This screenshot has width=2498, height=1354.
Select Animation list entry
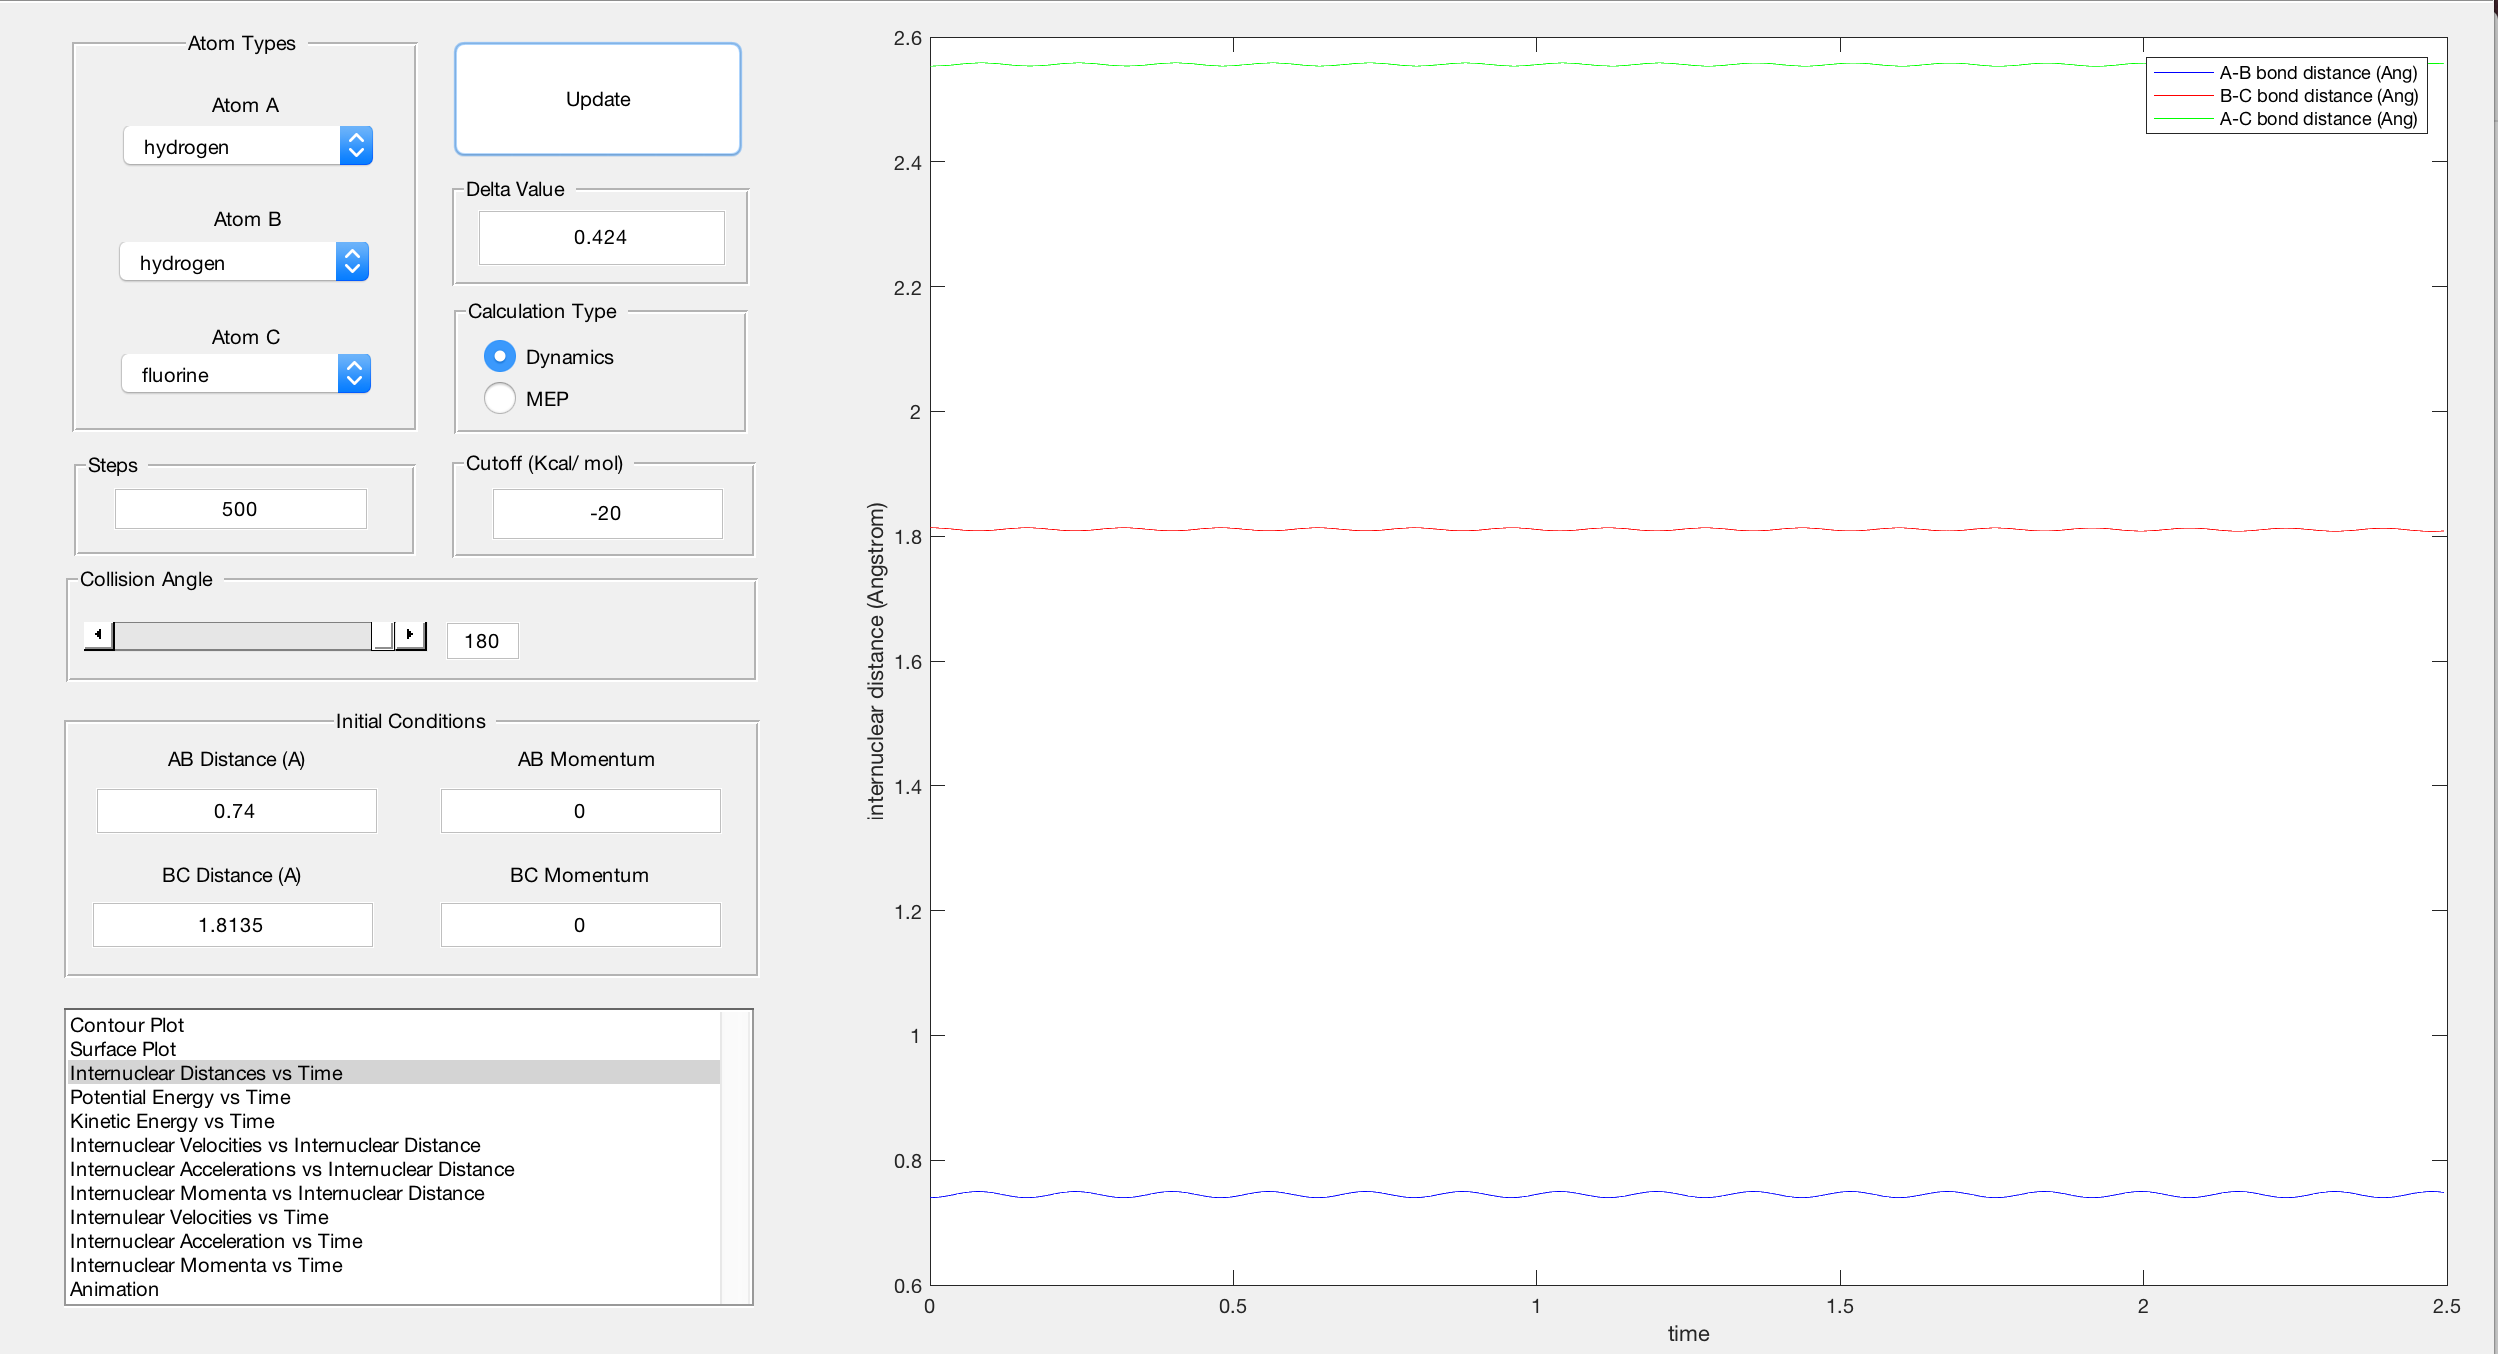pyautogui.click(x=114, y=1289)
